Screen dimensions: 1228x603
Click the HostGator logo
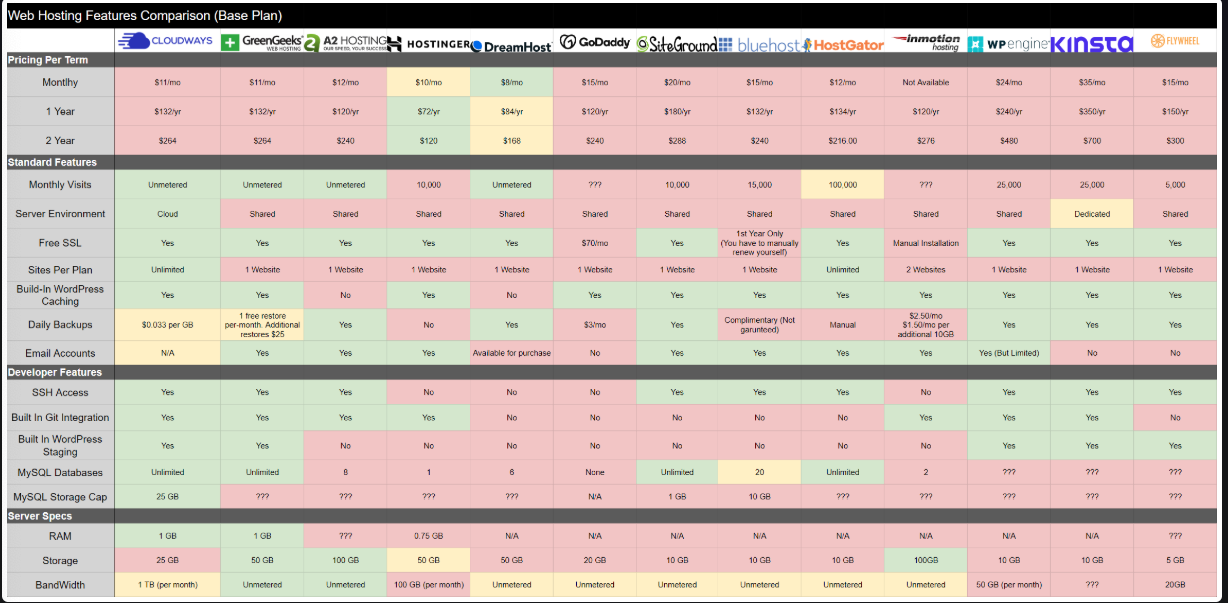pos(842,45)
